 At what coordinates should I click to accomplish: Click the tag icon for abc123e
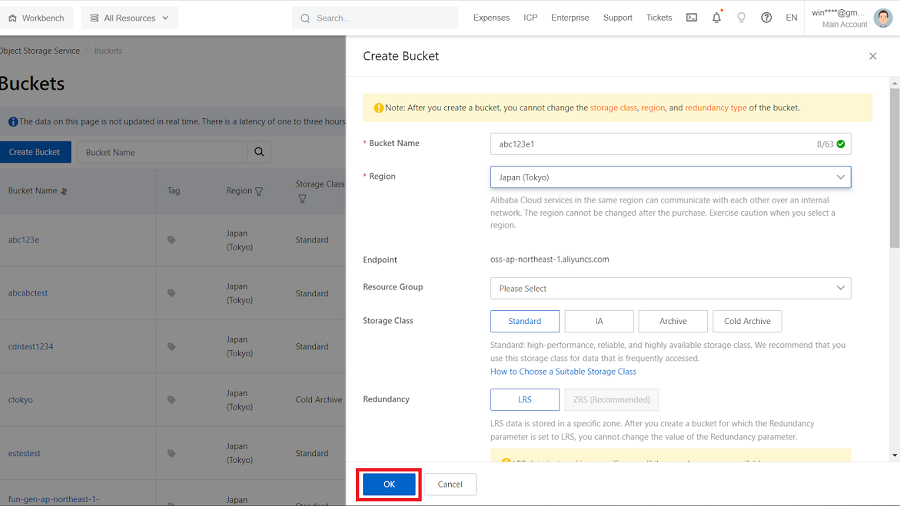[x=171, y=240]
